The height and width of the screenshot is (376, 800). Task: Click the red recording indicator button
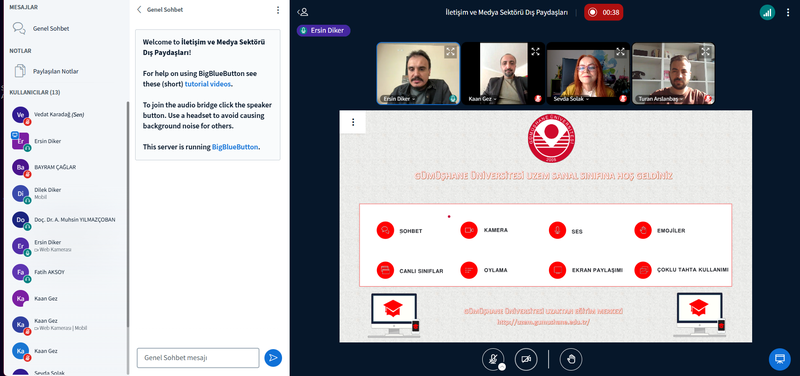click(604, 12)
